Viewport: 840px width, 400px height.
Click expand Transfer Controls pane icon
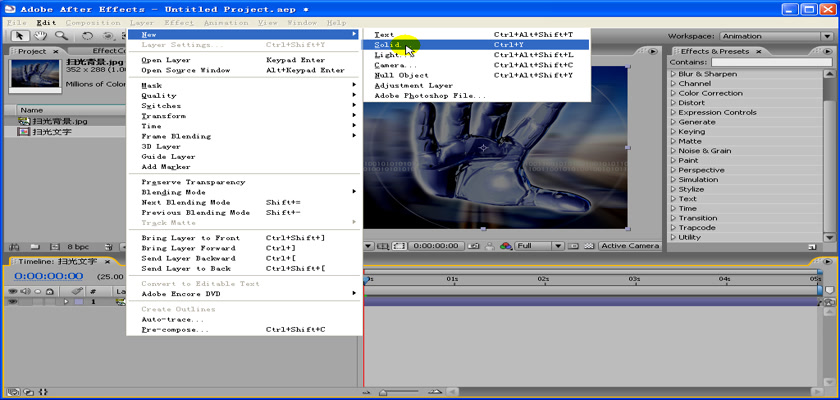tap(29, 391)
